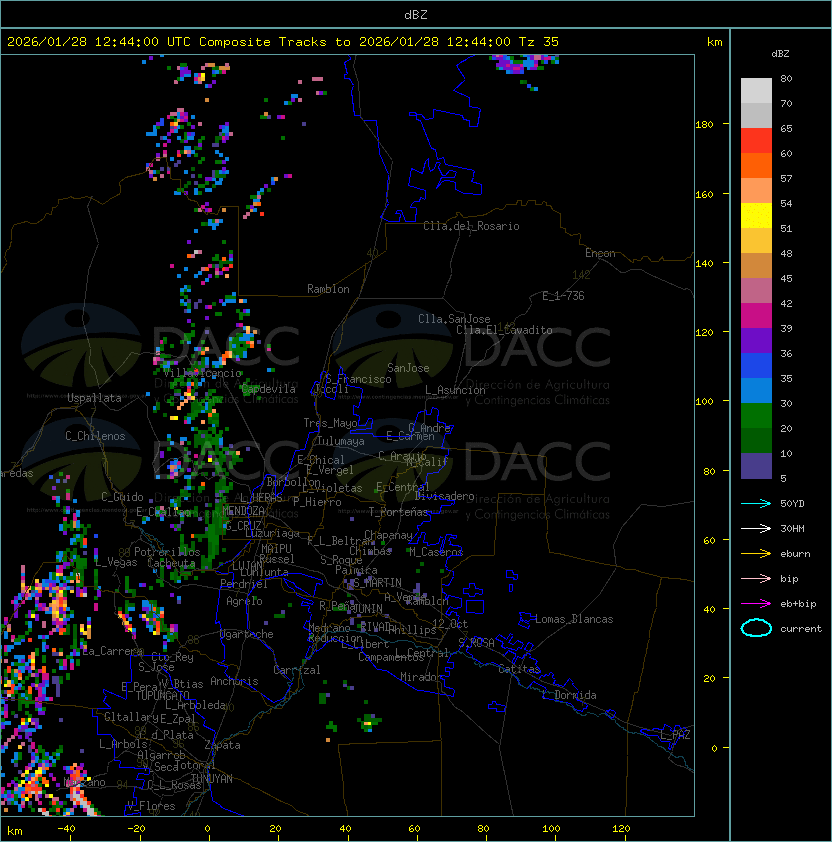The image size is (832, 842).
Task: Click the Zapata label on map
Action: click(222, 745)
